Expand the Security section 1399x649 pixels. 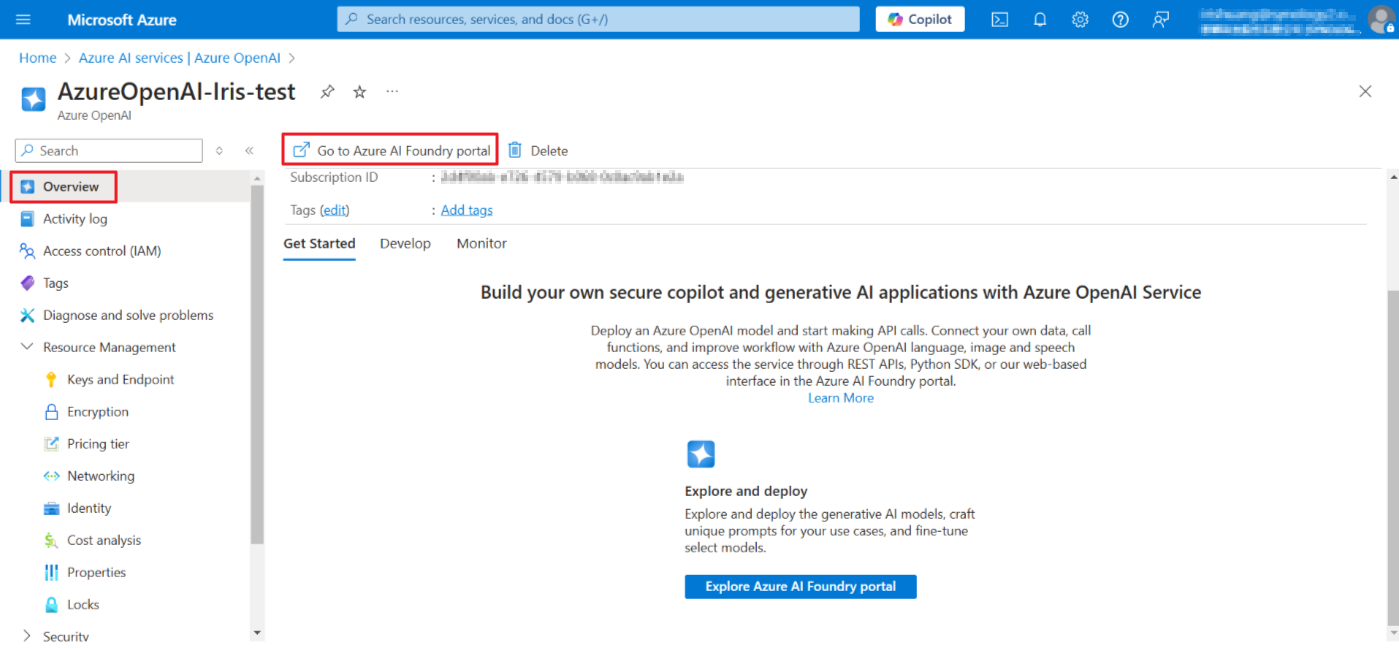click(26, 636)
